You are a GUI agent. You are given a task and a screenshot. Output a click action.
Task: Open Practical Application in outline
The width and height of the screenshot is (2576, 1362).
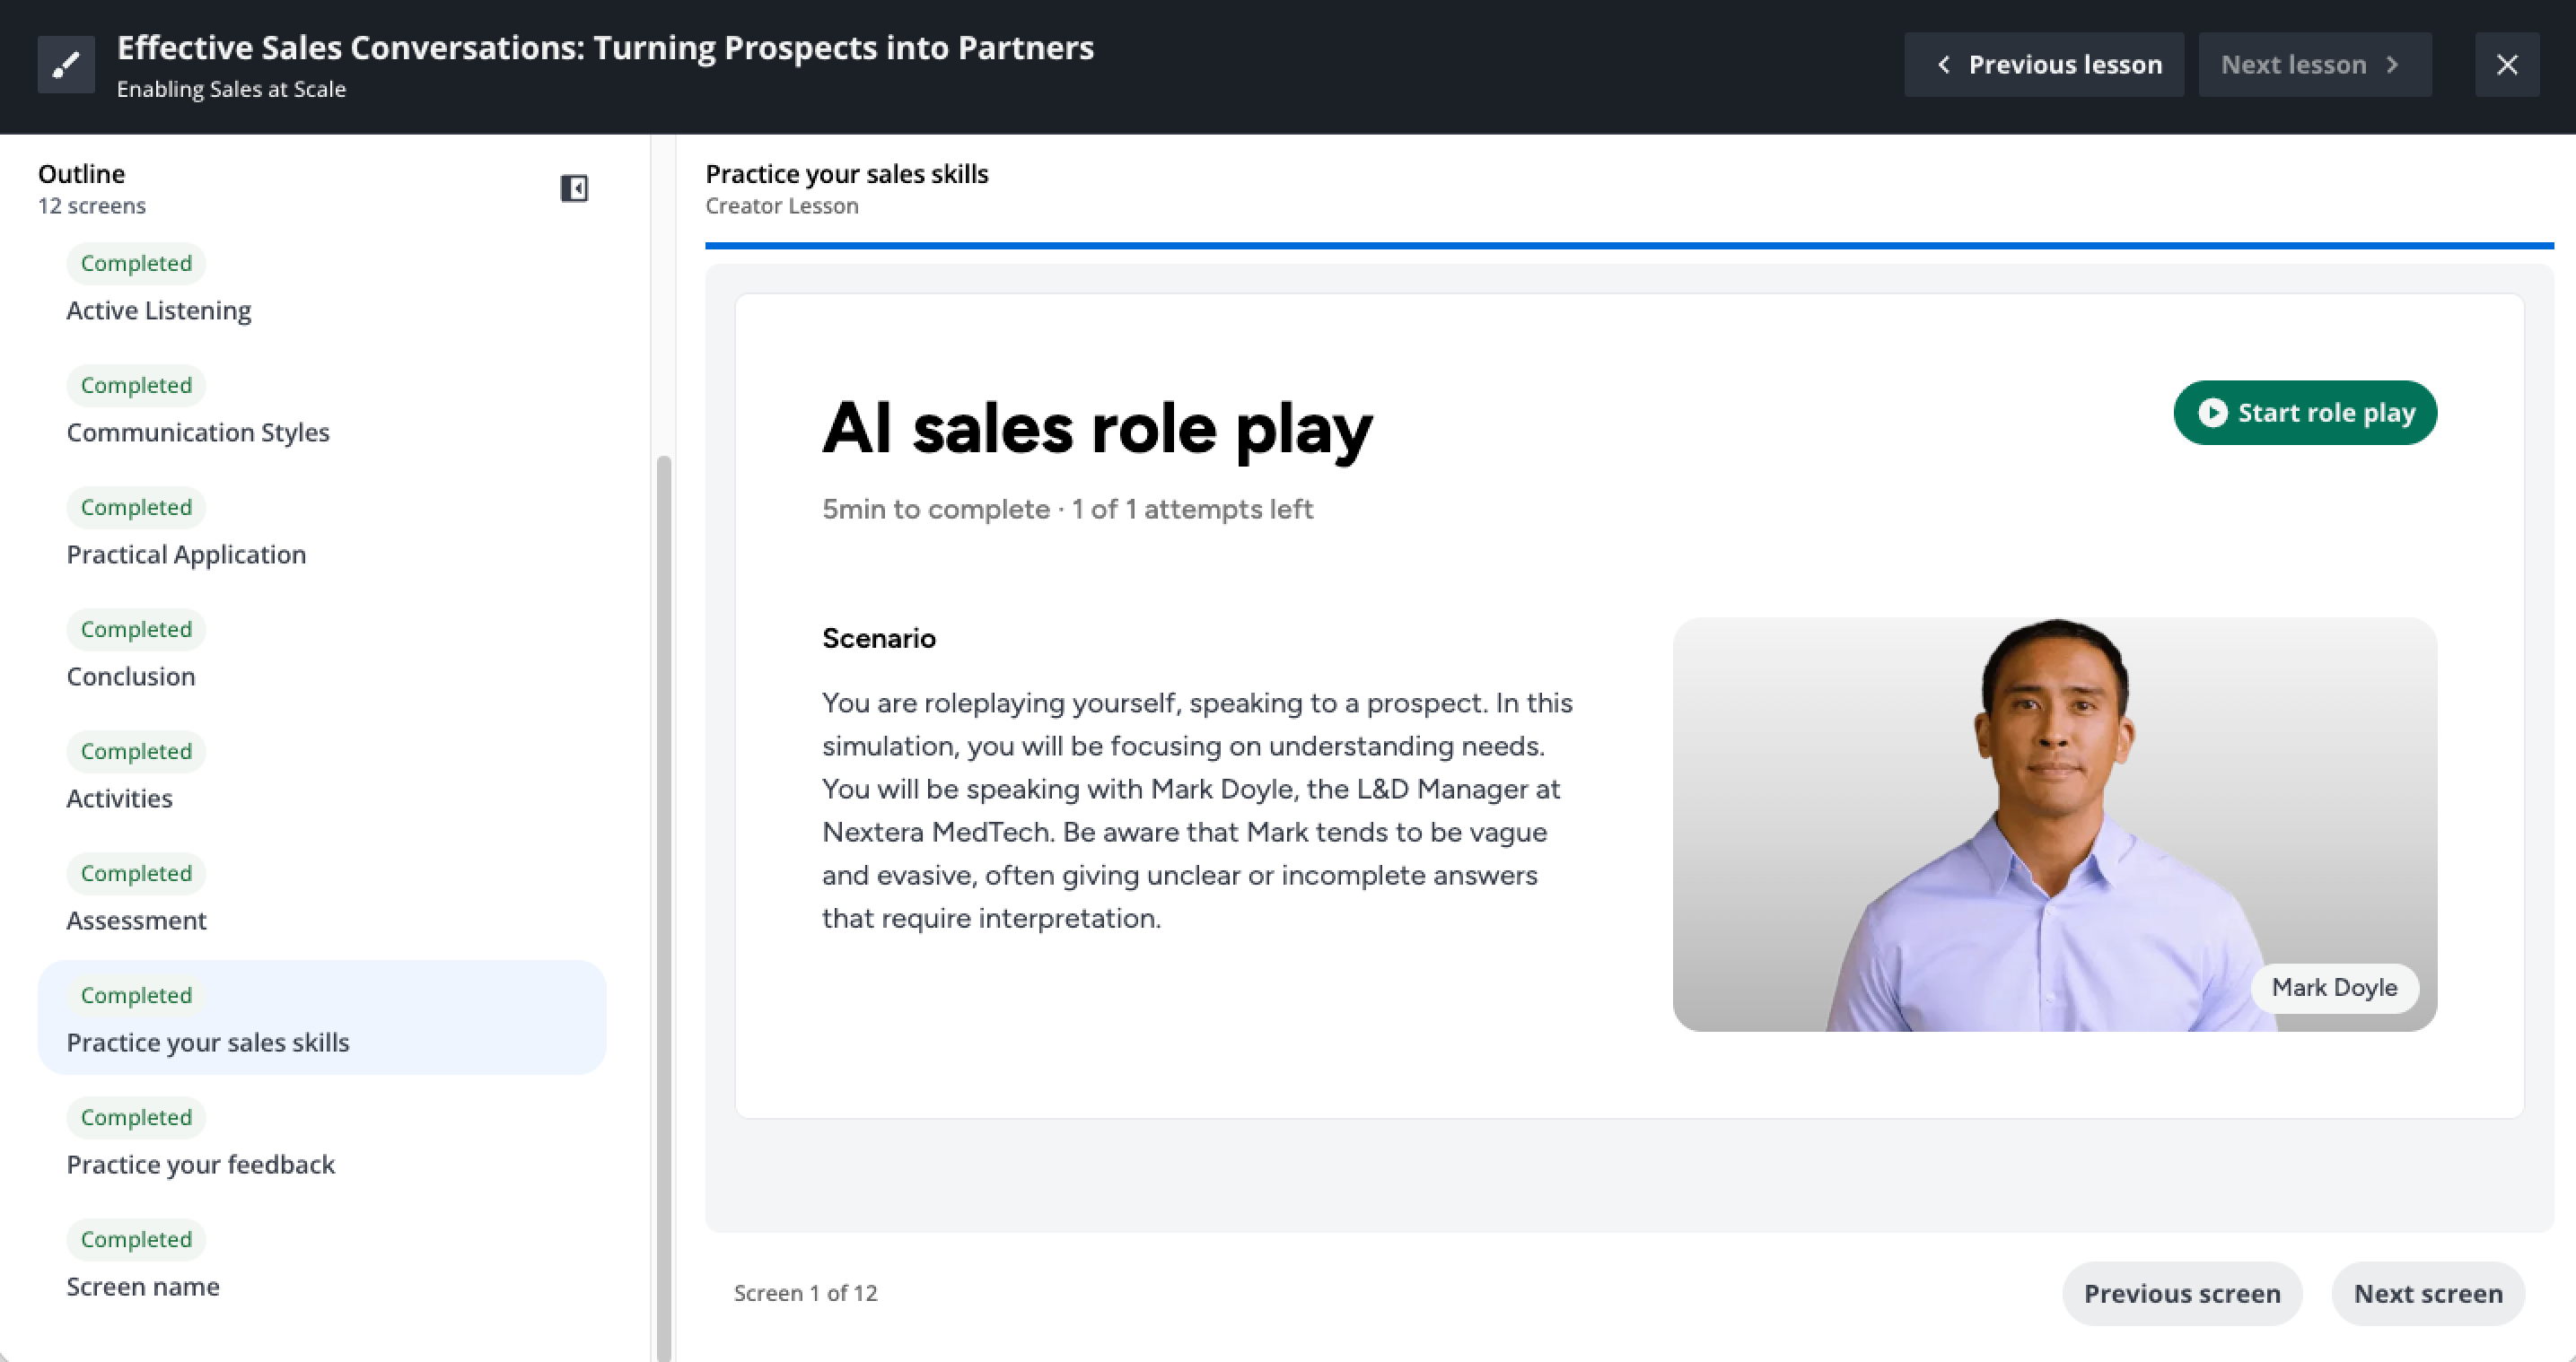(186, 554)
